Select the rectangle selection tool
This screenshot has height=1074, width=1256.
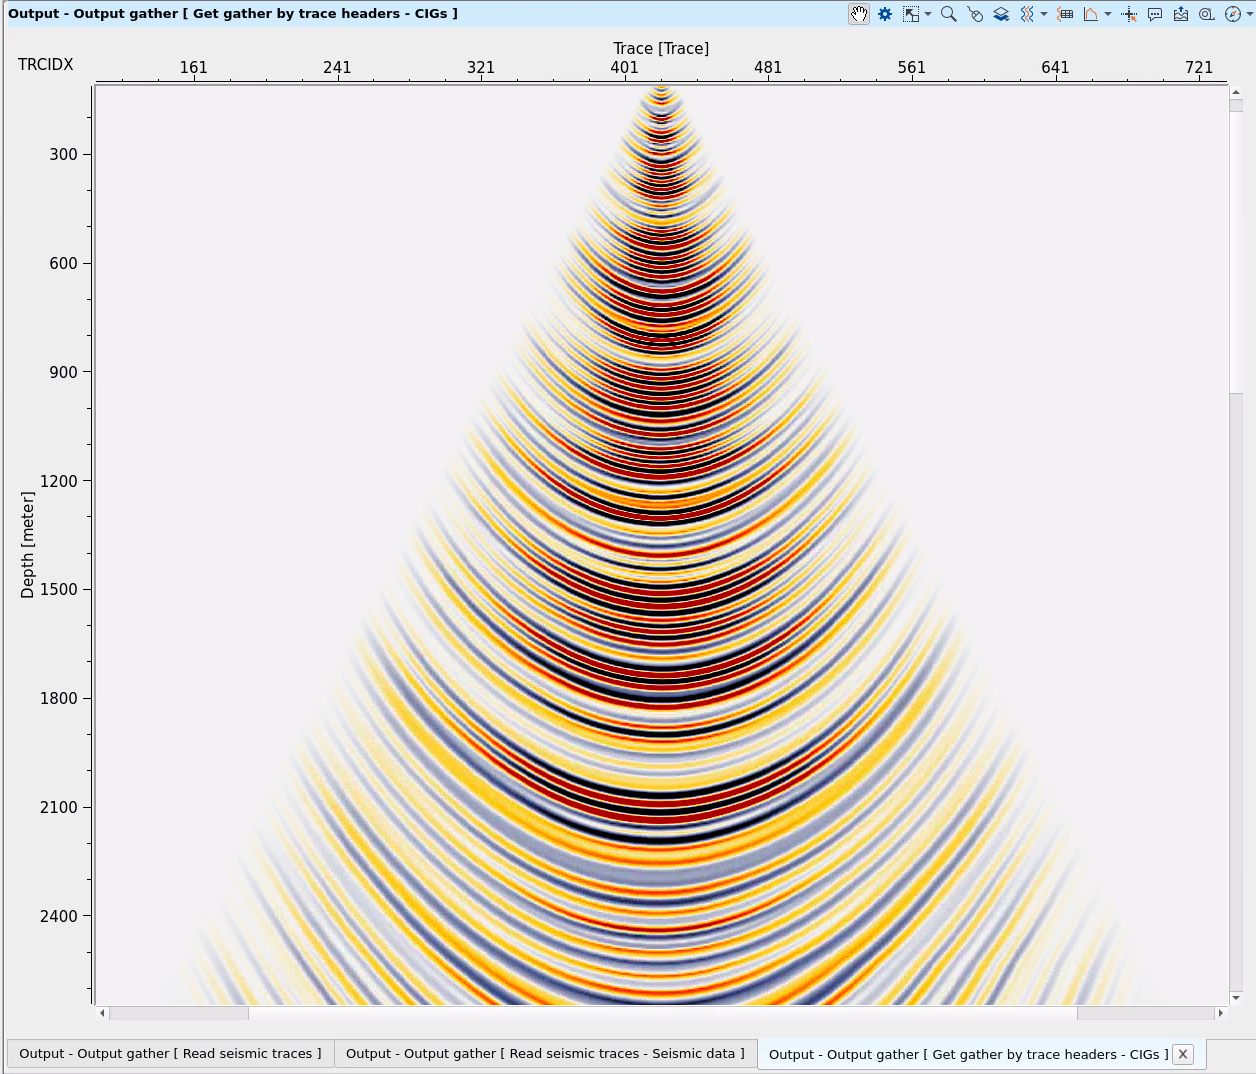coord(910,14)
